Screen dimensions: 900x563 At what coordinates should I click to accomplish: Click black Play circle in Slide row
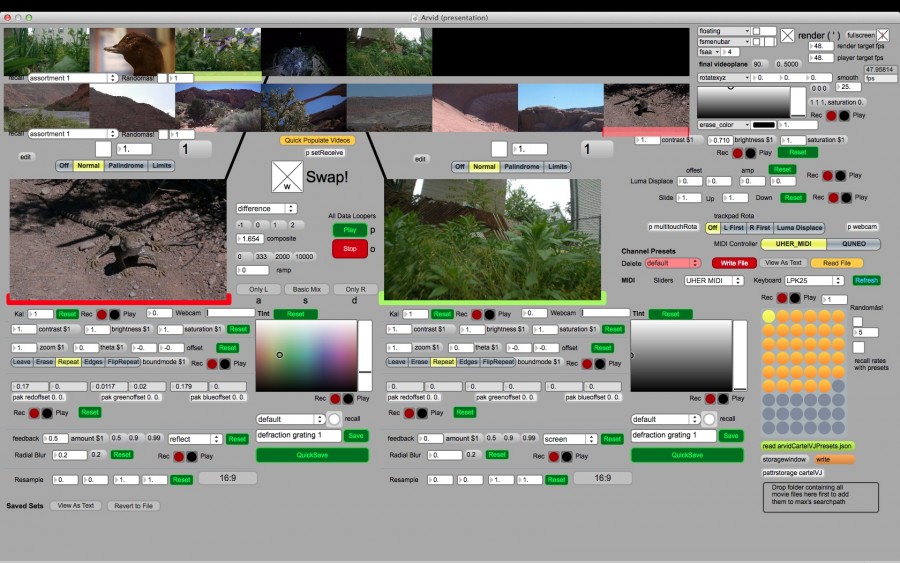click(846, 197)
